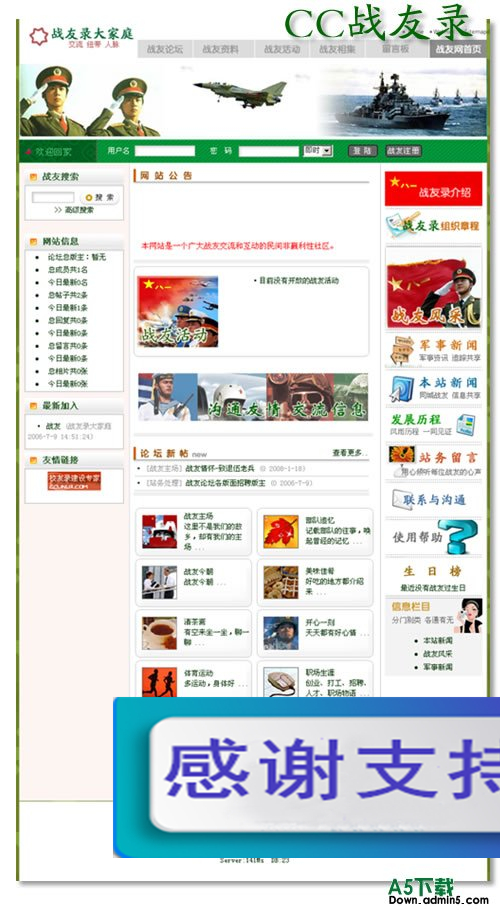Click the 战友注册 register button

tap(404, 151)
